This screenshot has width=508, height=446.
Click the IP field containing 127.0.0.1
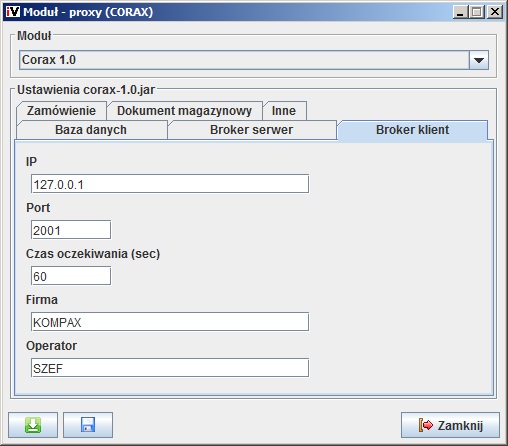pos(170,184)
